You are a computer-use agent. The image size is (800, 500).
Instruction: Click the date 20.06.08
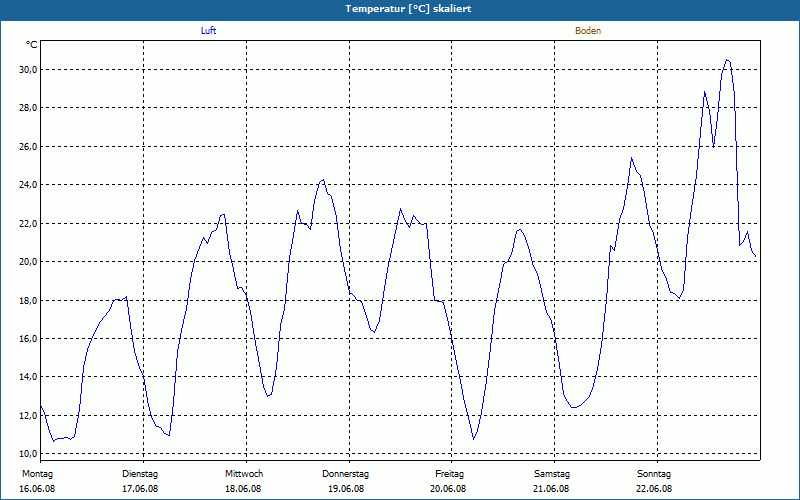coord(448,489)
